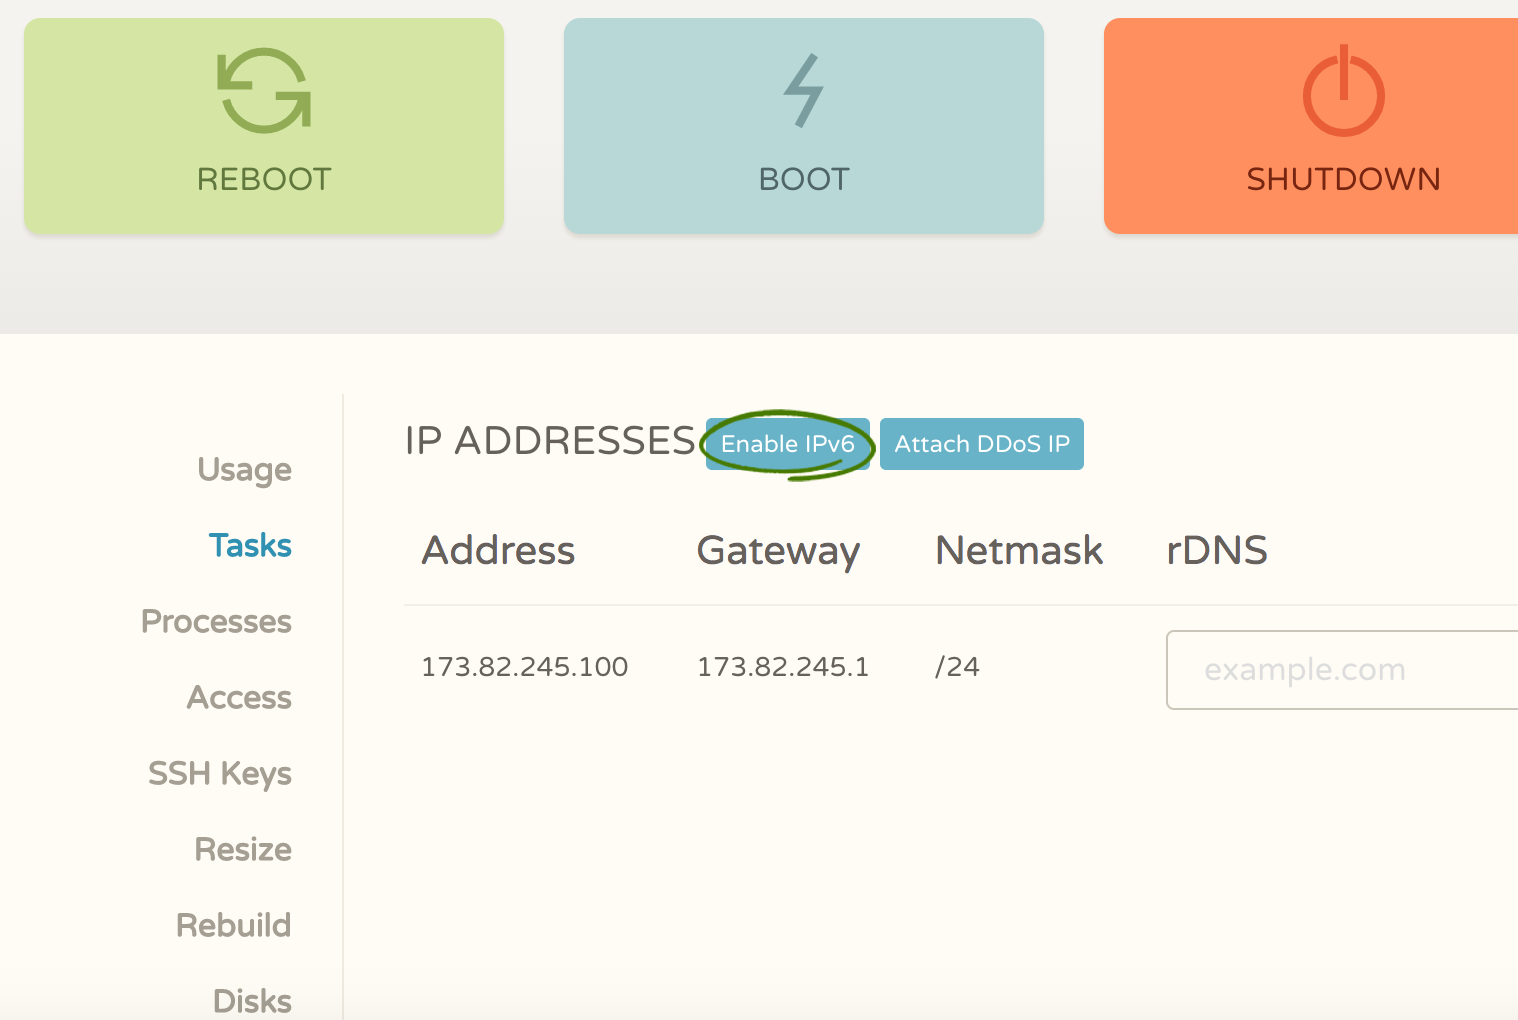The image size is (1518, 1020).
Task: Go to Processes in the sidebar
Action: click(x=216, y=621)
